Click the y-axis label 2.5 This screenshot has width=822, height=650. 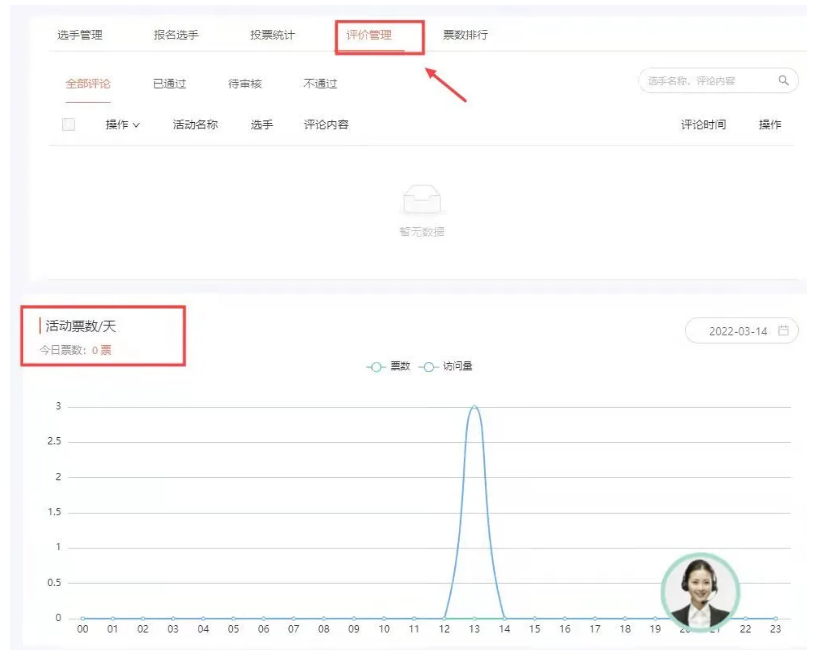pyautogui.click(x=54, y=441)
